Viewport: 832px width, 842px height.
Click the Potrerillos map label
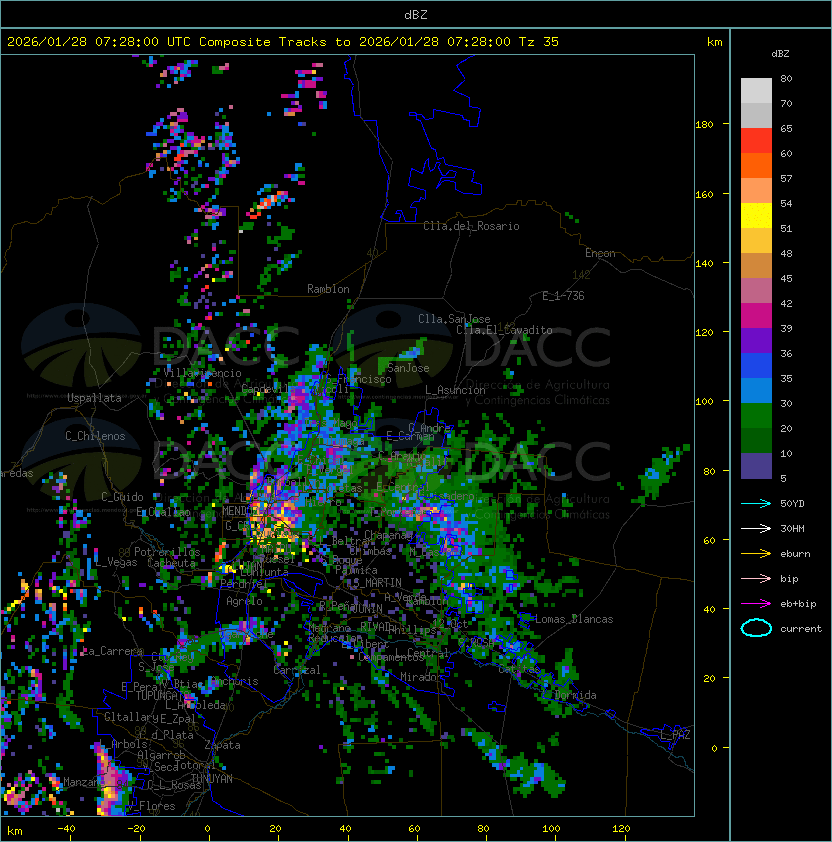167,552
